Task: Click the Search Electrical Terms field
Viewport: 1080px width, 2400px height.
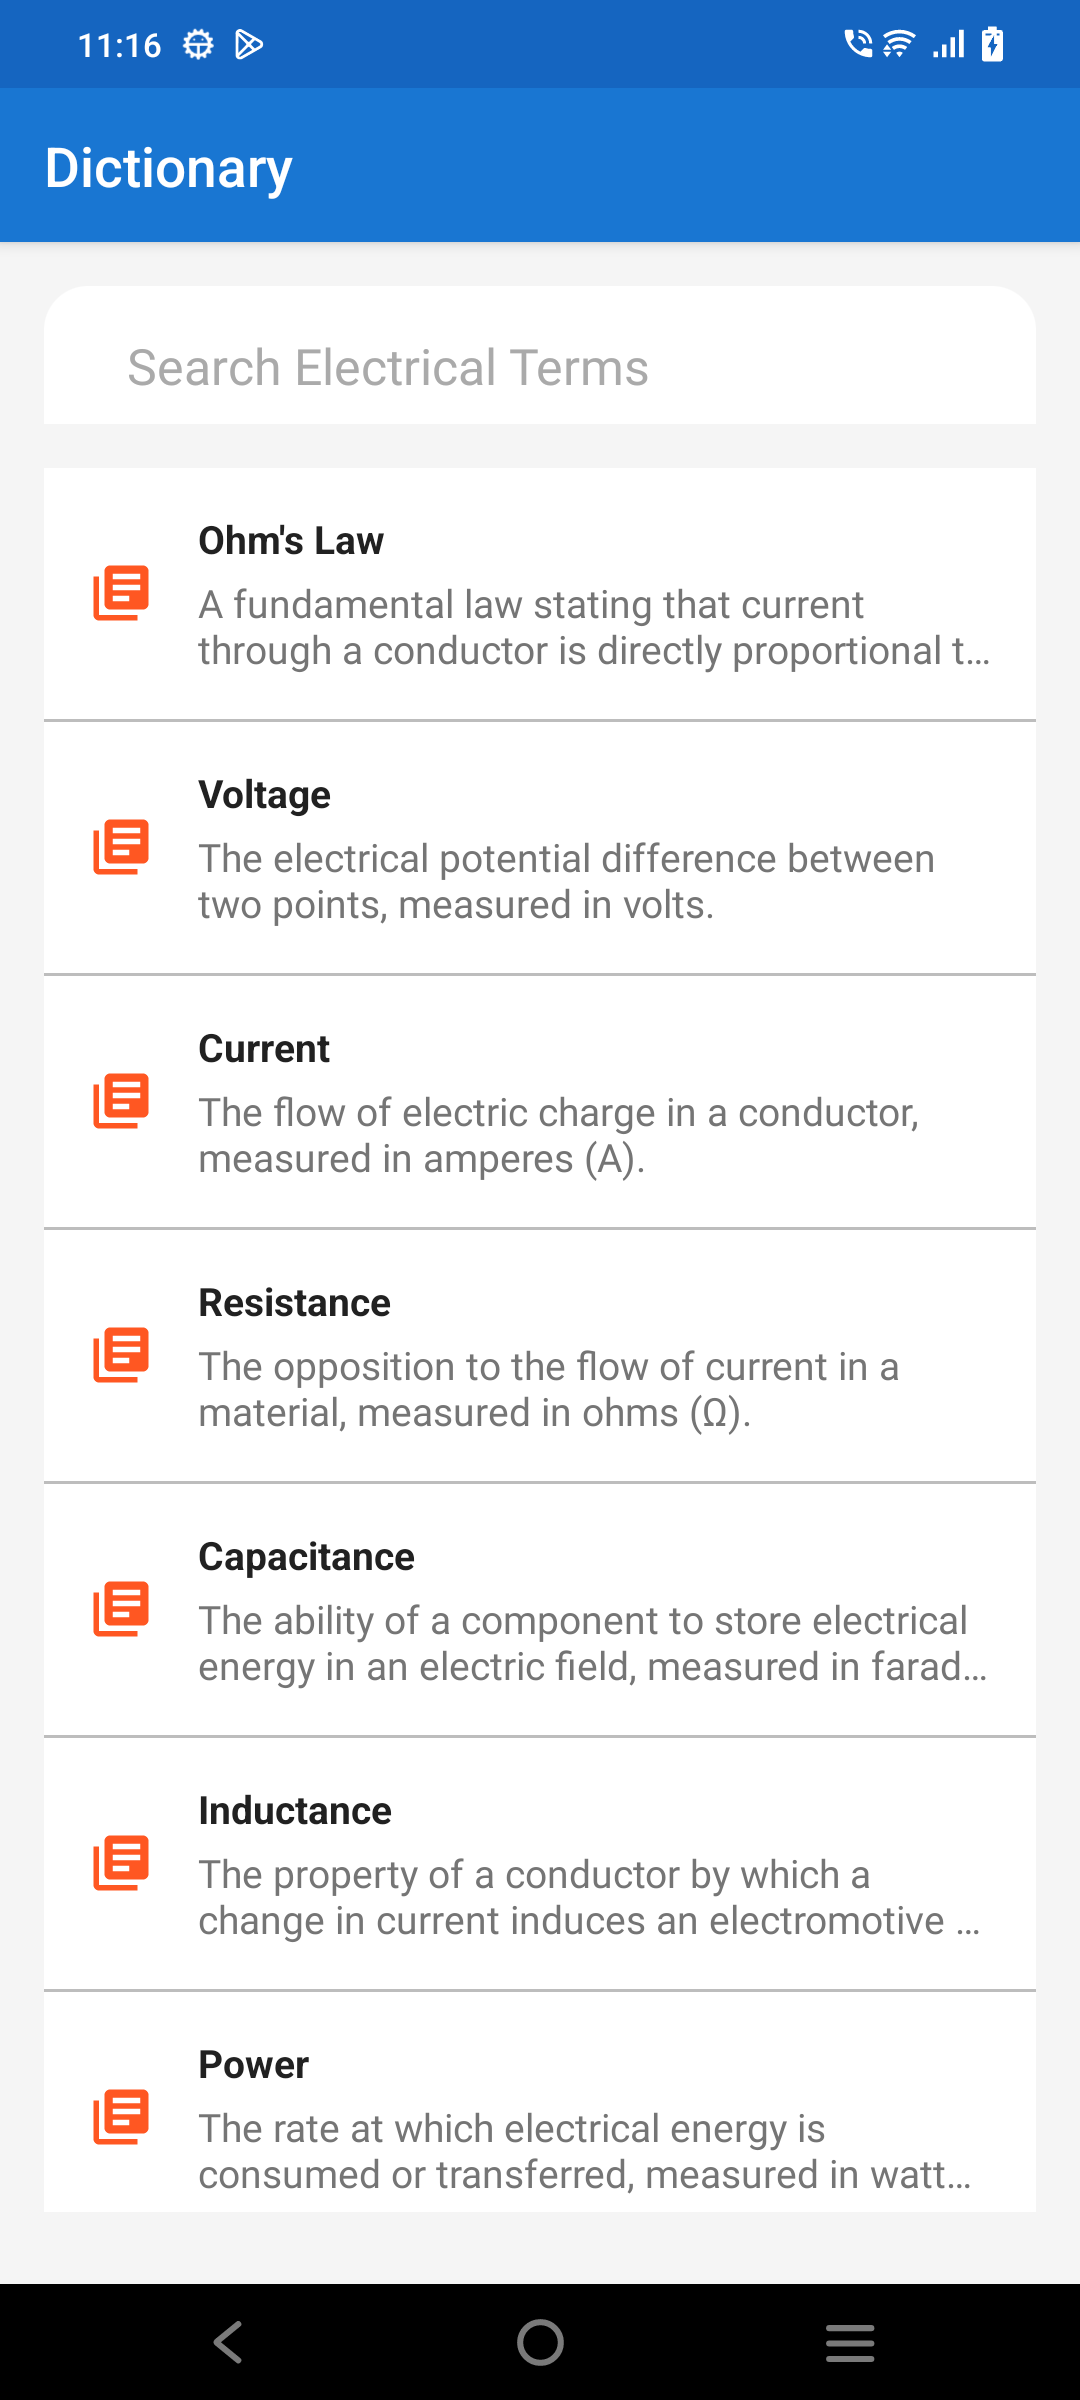Action: (x=540, y=367)
